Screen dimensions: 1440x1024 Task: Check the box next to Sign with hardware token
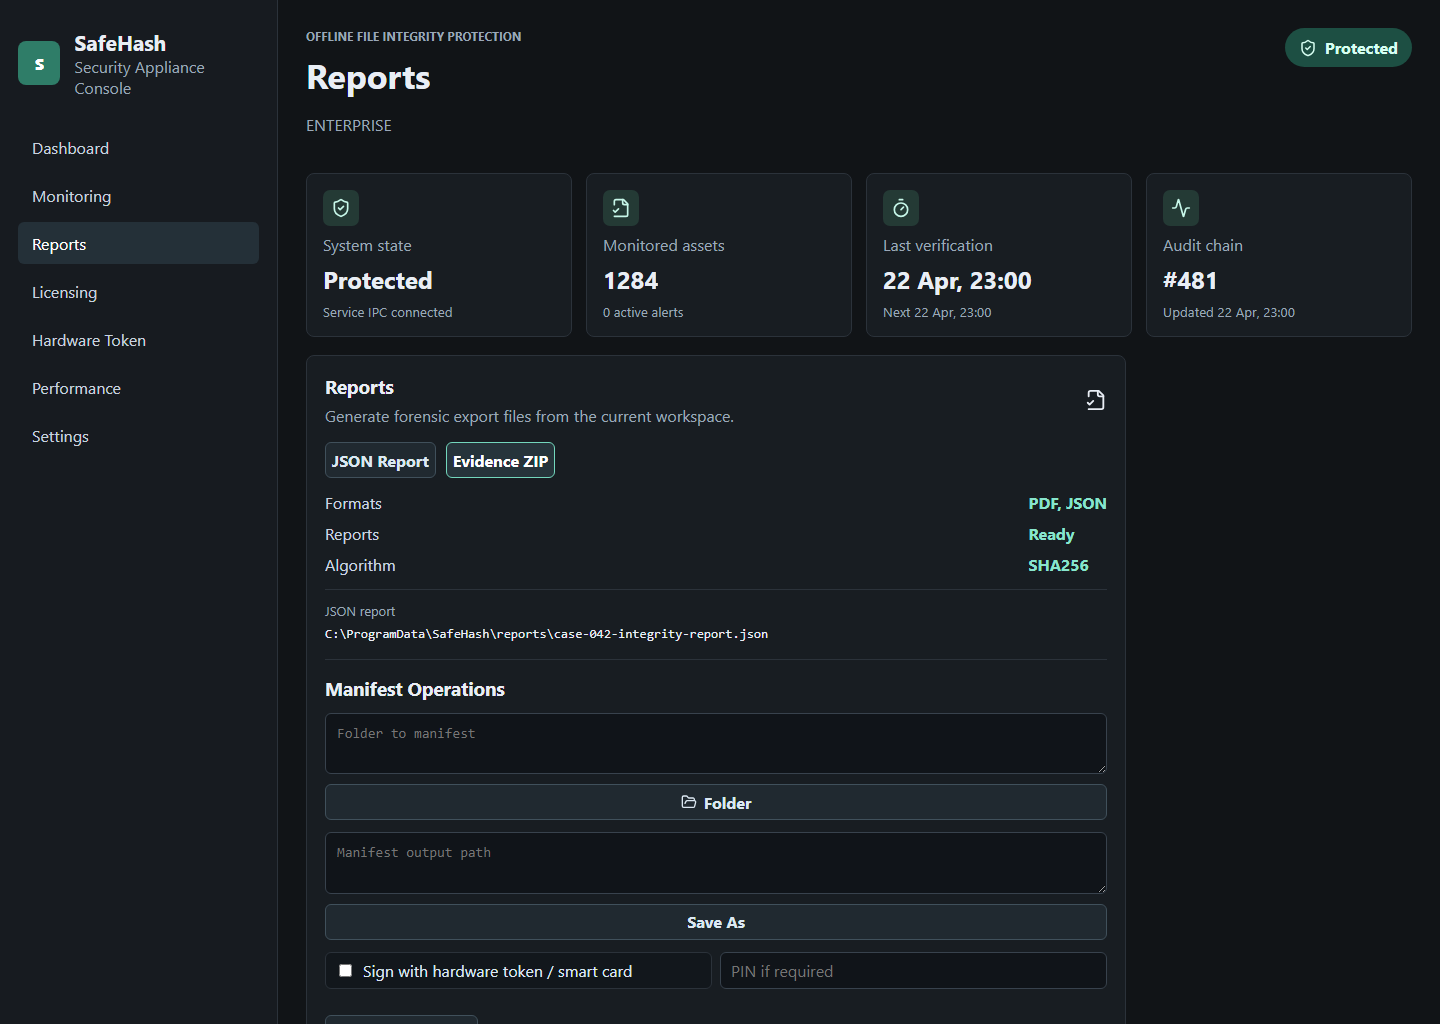tap(345, 969)
